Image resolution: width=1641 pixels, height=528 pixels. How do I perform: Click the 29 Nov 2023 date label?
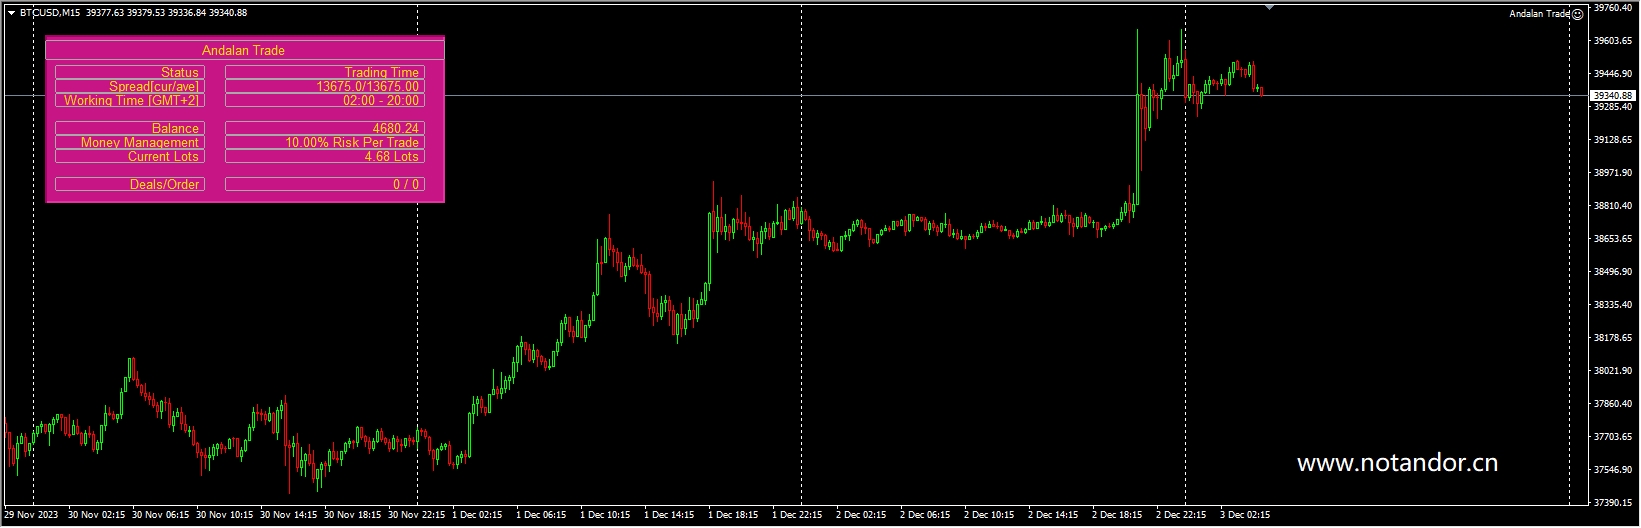pyautogui.click(x=31, y=516)
